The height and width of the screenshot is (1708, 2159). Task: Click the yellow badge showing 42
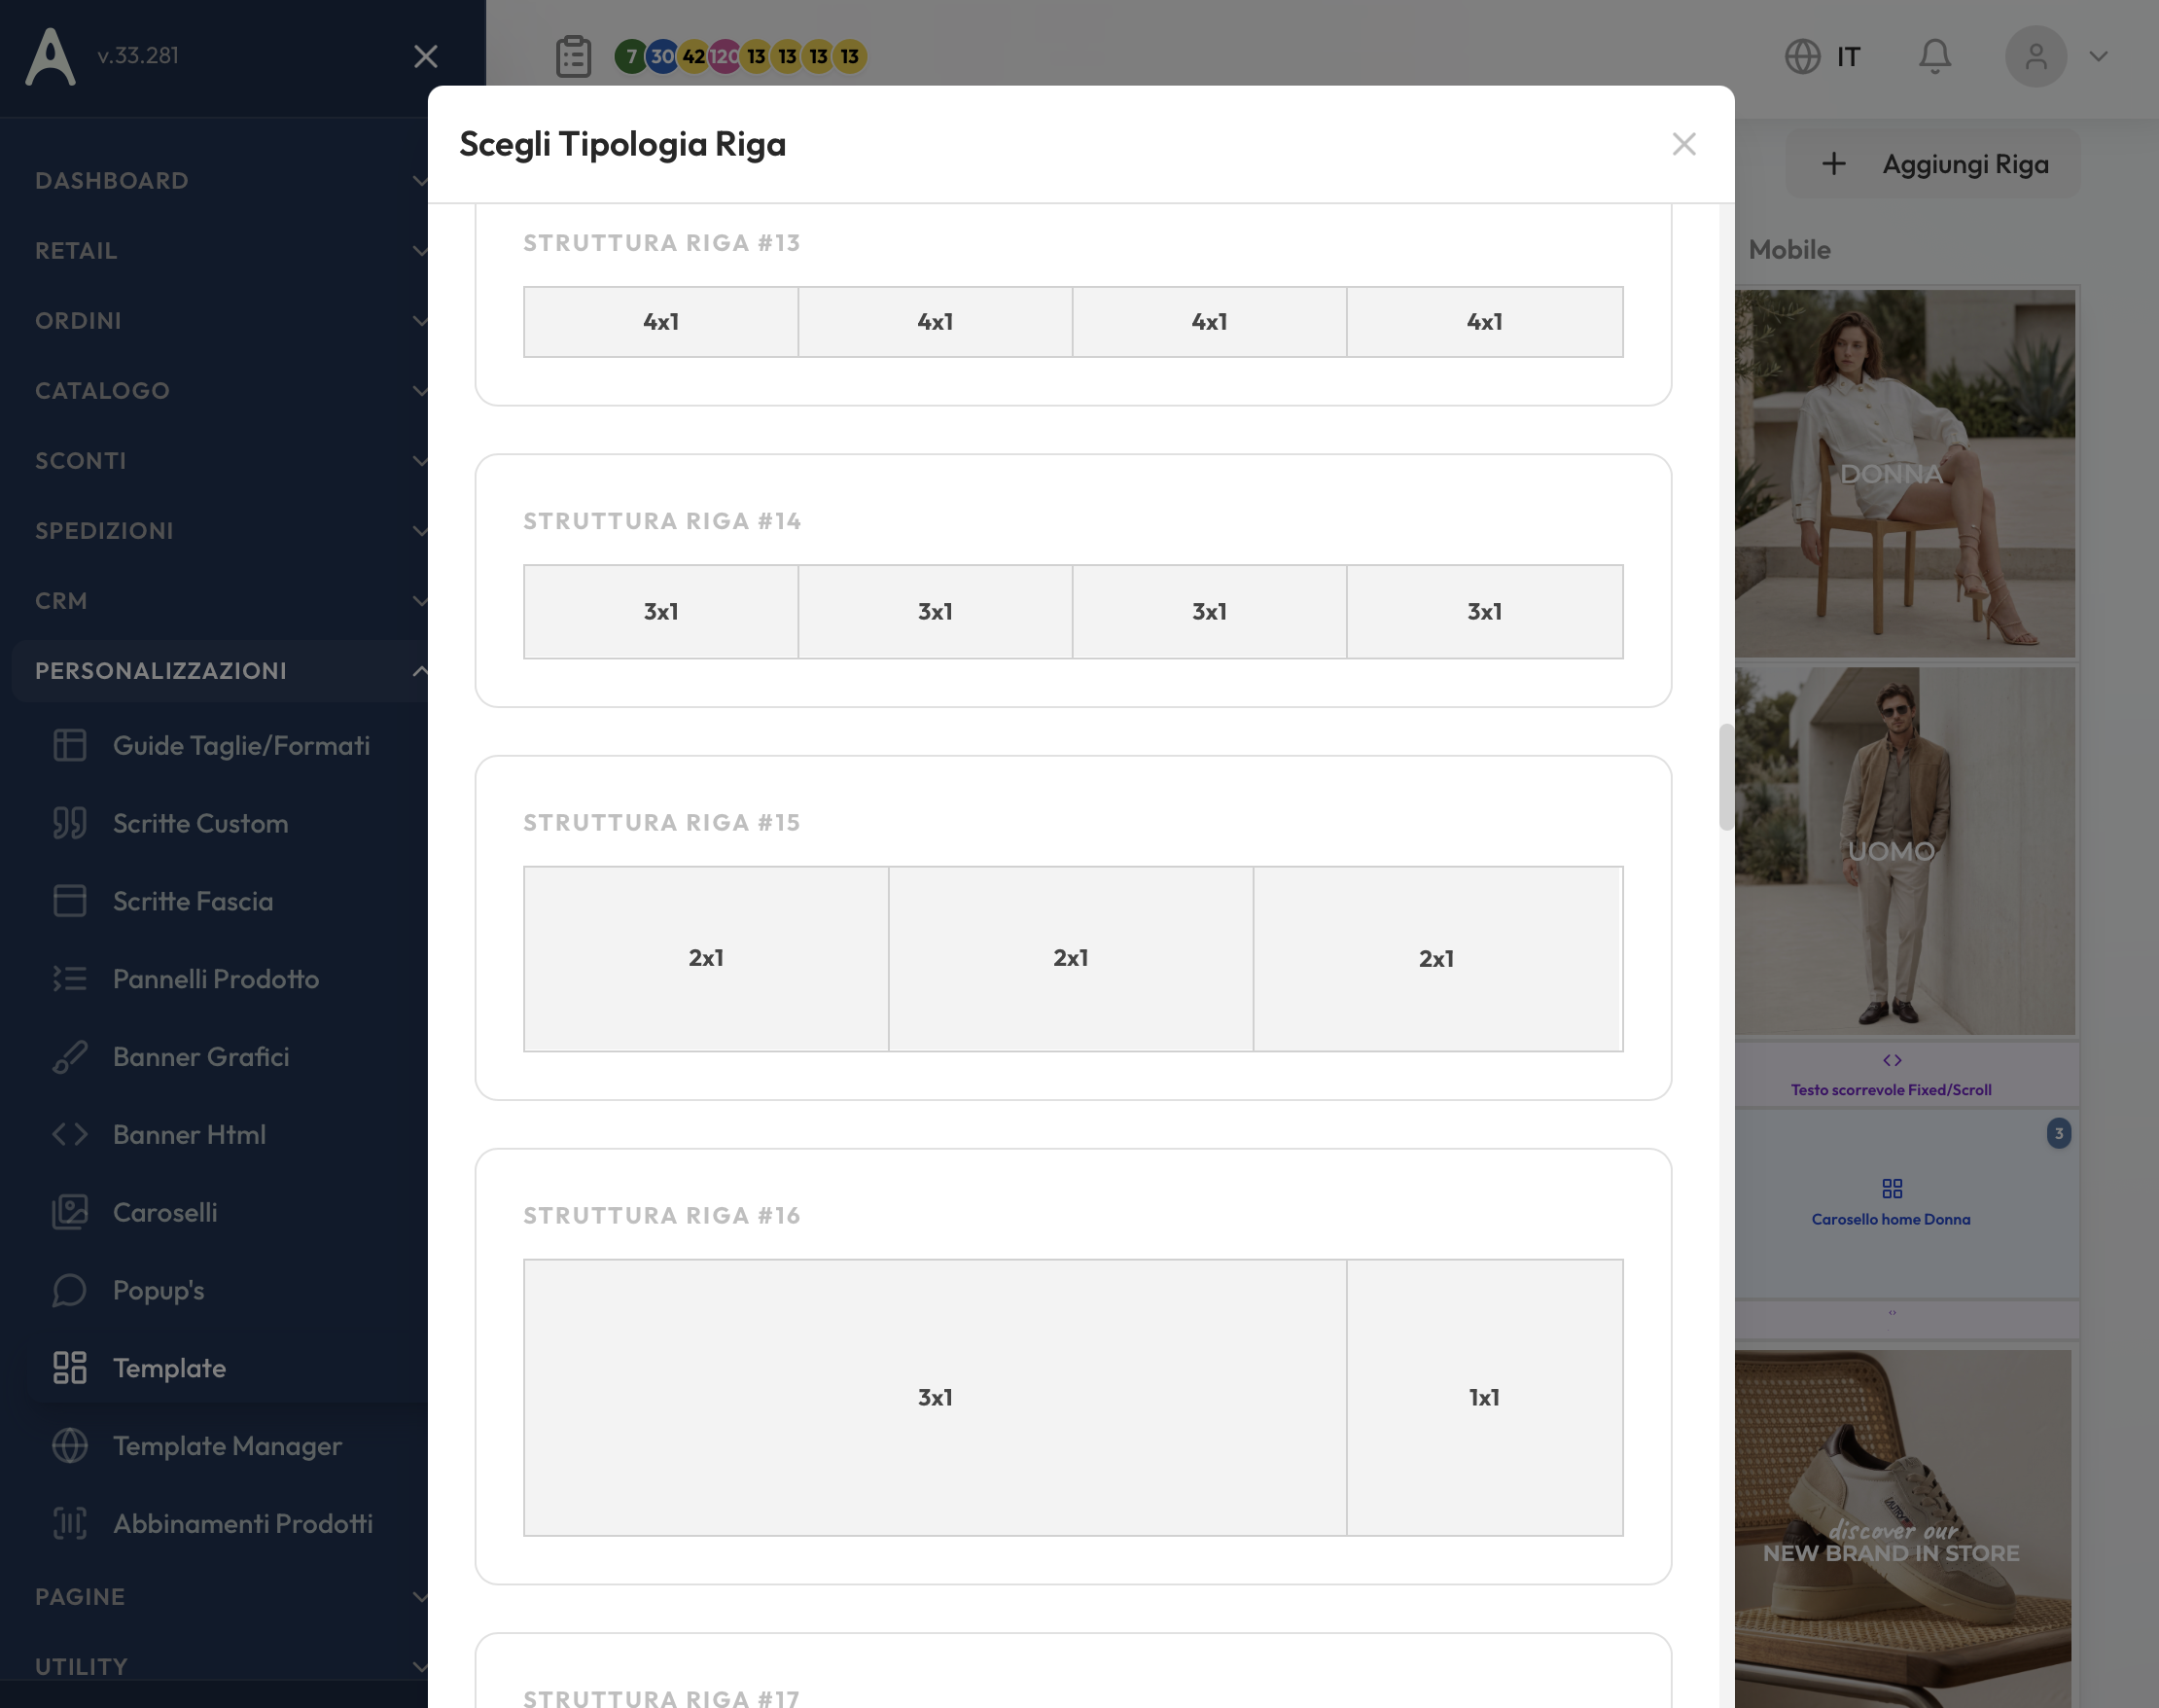[x=693, y=56]
